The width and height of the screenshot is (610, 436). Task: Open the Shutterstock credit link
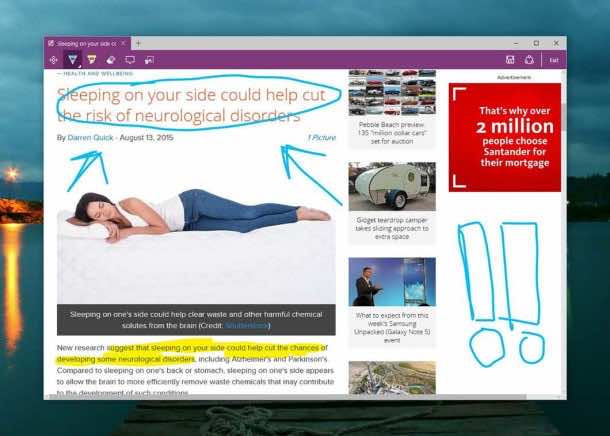(246, 325)
